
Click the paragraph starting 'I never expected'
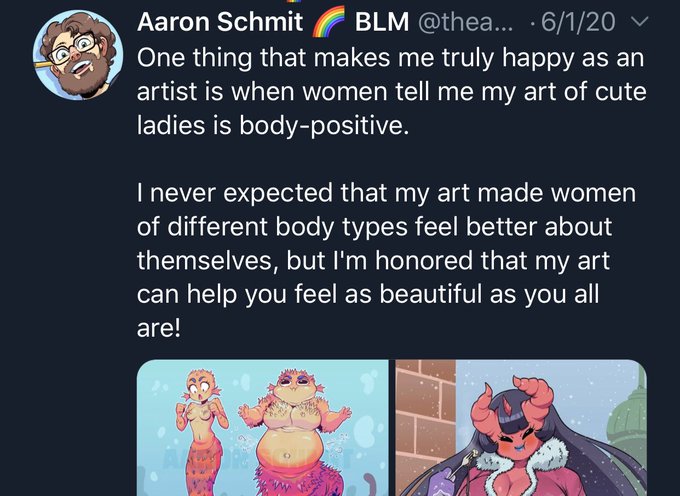tap(386, 260)
